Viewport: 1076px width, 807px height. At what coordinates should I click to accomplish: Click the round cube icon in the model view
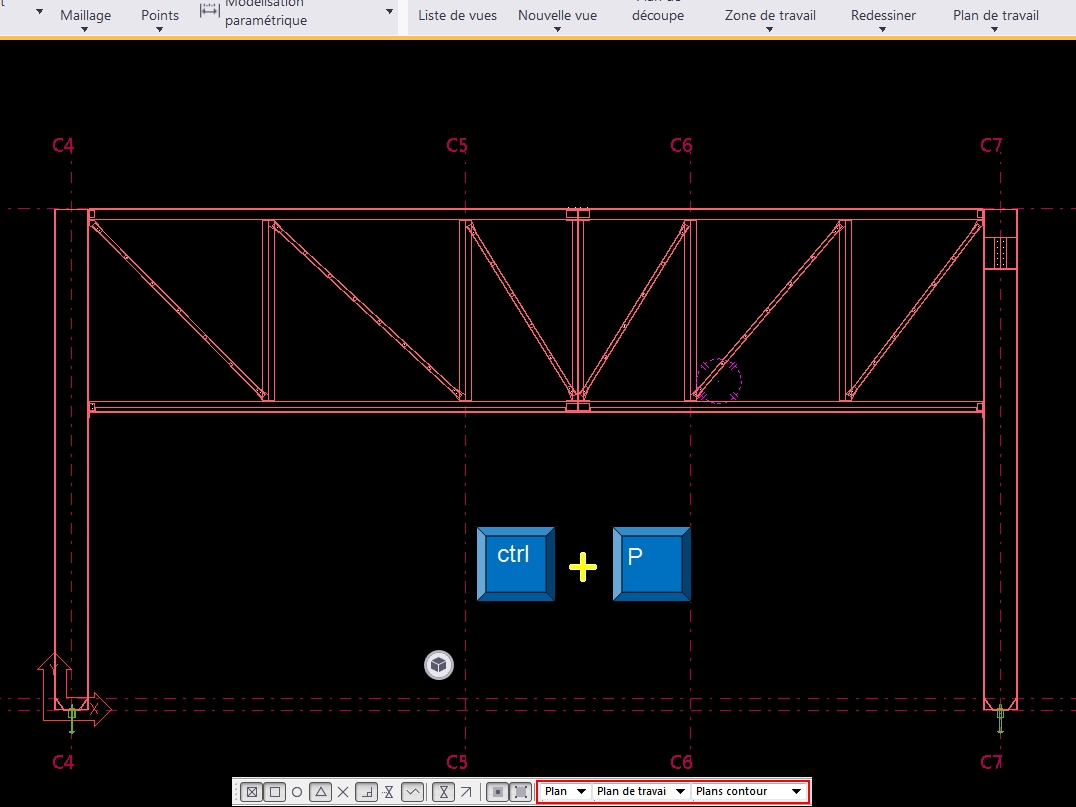(x=439, y=665)
